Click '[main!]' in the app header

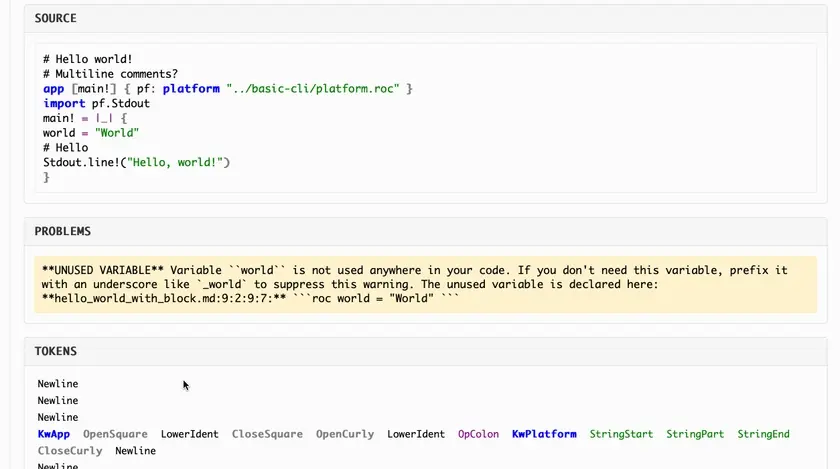click(x=94, y=88)
